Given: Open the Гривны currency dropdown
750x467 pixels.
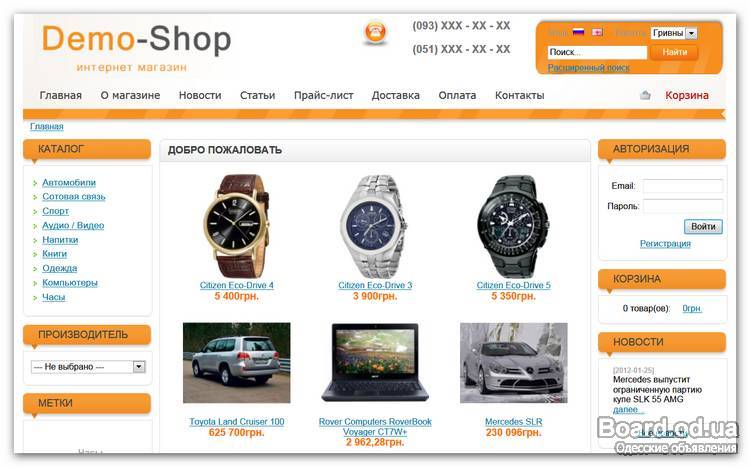Looking at the screenshot, I should point(674,33).
